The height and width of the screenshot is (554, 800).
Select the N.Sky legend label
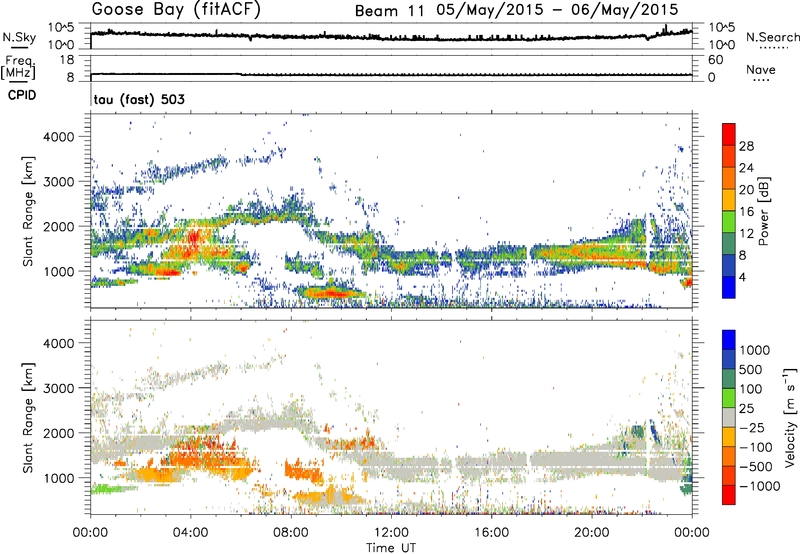coord(19,37)
